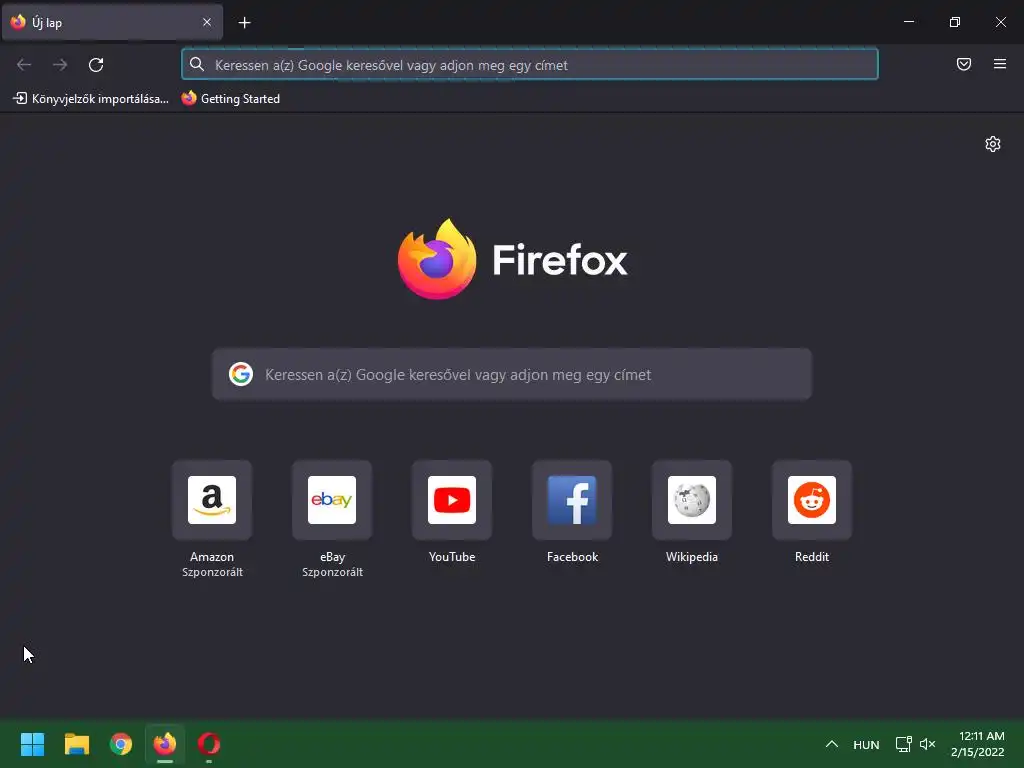Open Opera browser from the taskbar
Screen dimensions: 1024x768
coord(209,744)
